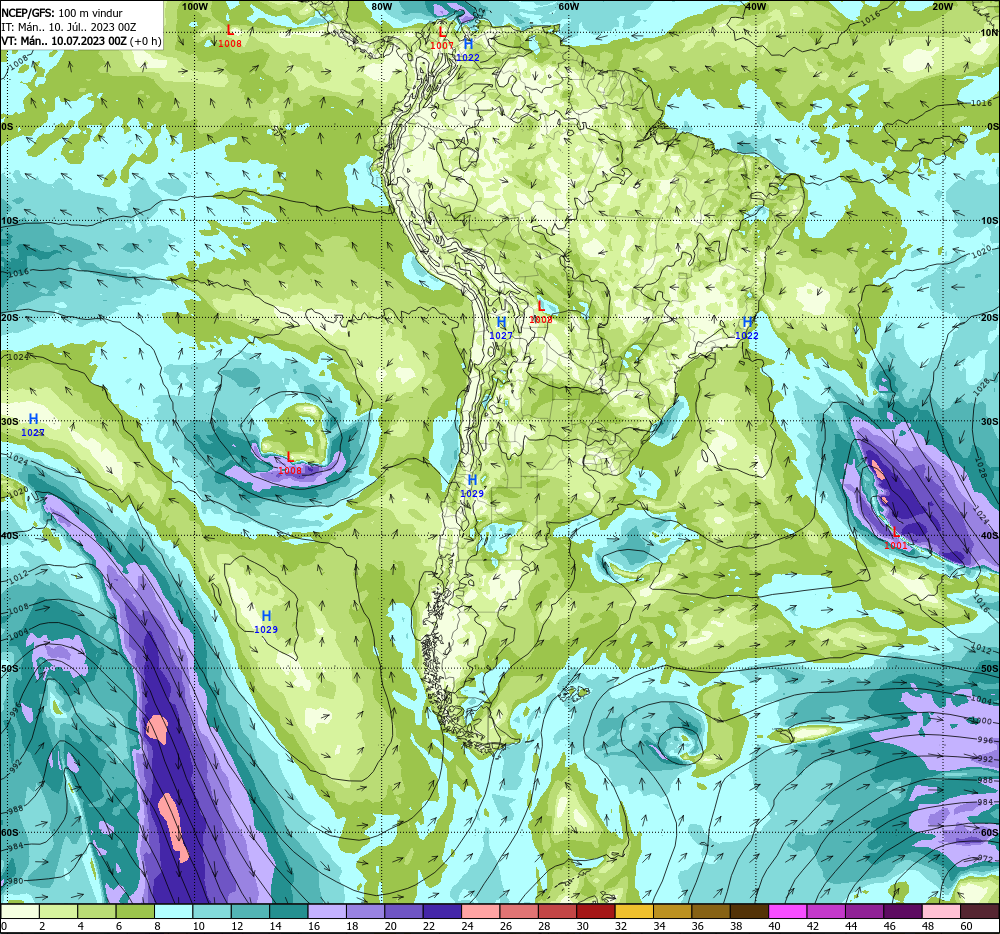Click the 80W longitude label
Screen dimensions: 1000x934
[x=381, y=6]
